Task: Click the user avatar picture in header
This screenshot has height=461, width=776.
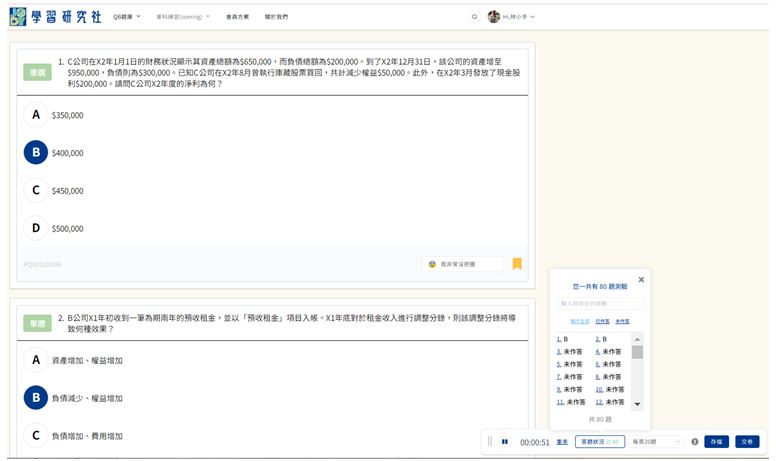Action: point(493,17)
